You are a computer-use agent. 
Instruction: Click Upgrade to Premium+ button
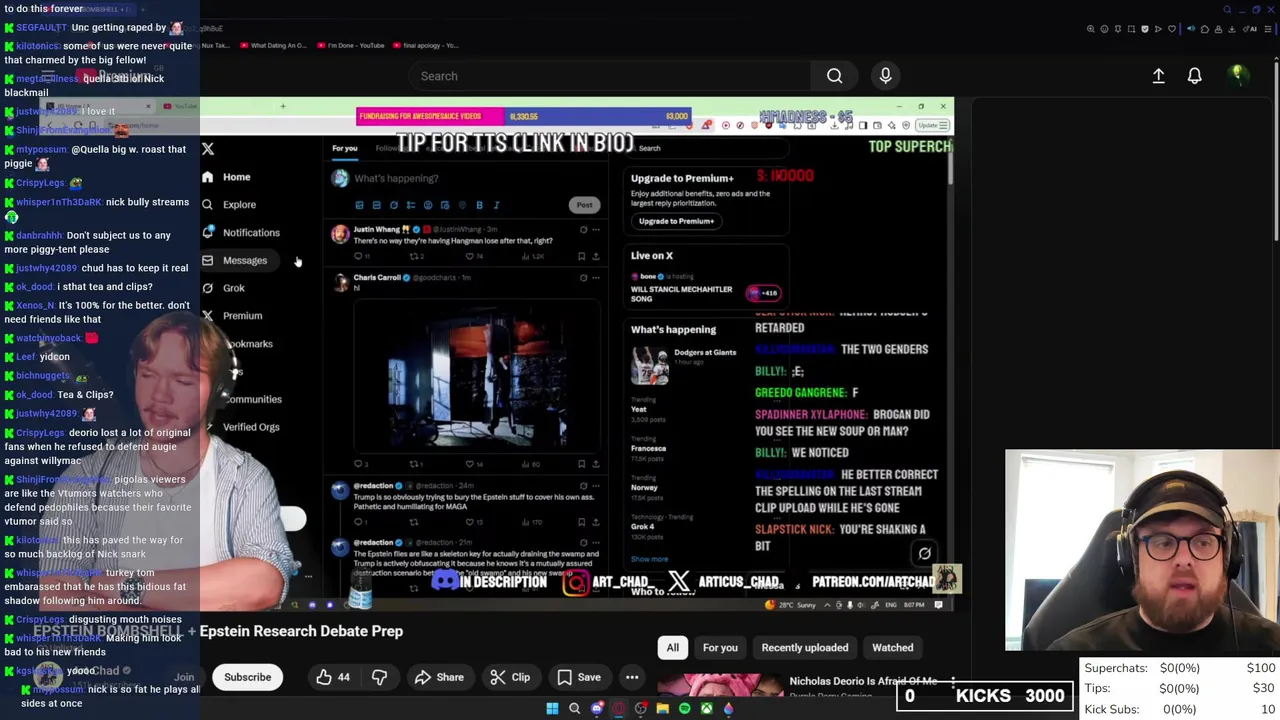[677, 221]
